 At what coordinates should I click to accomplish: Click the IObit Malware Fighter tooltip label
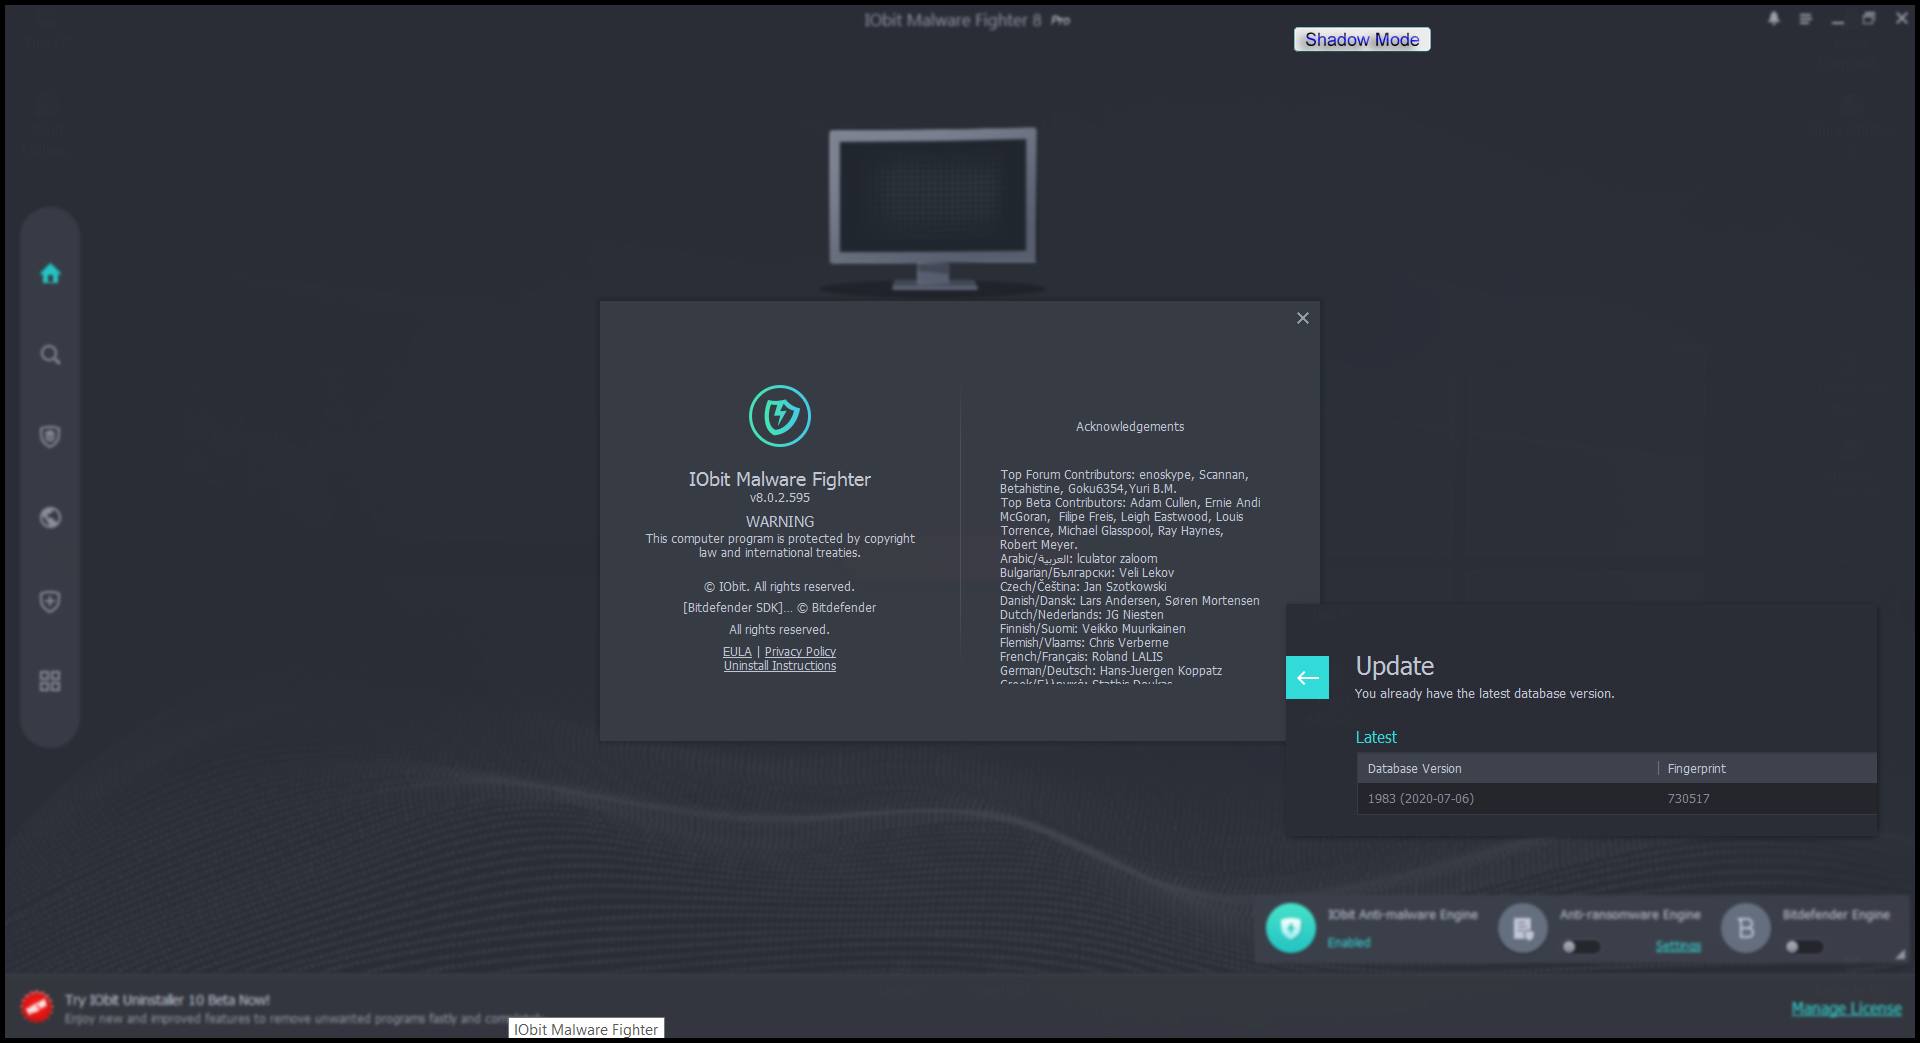pos(586,1029)
